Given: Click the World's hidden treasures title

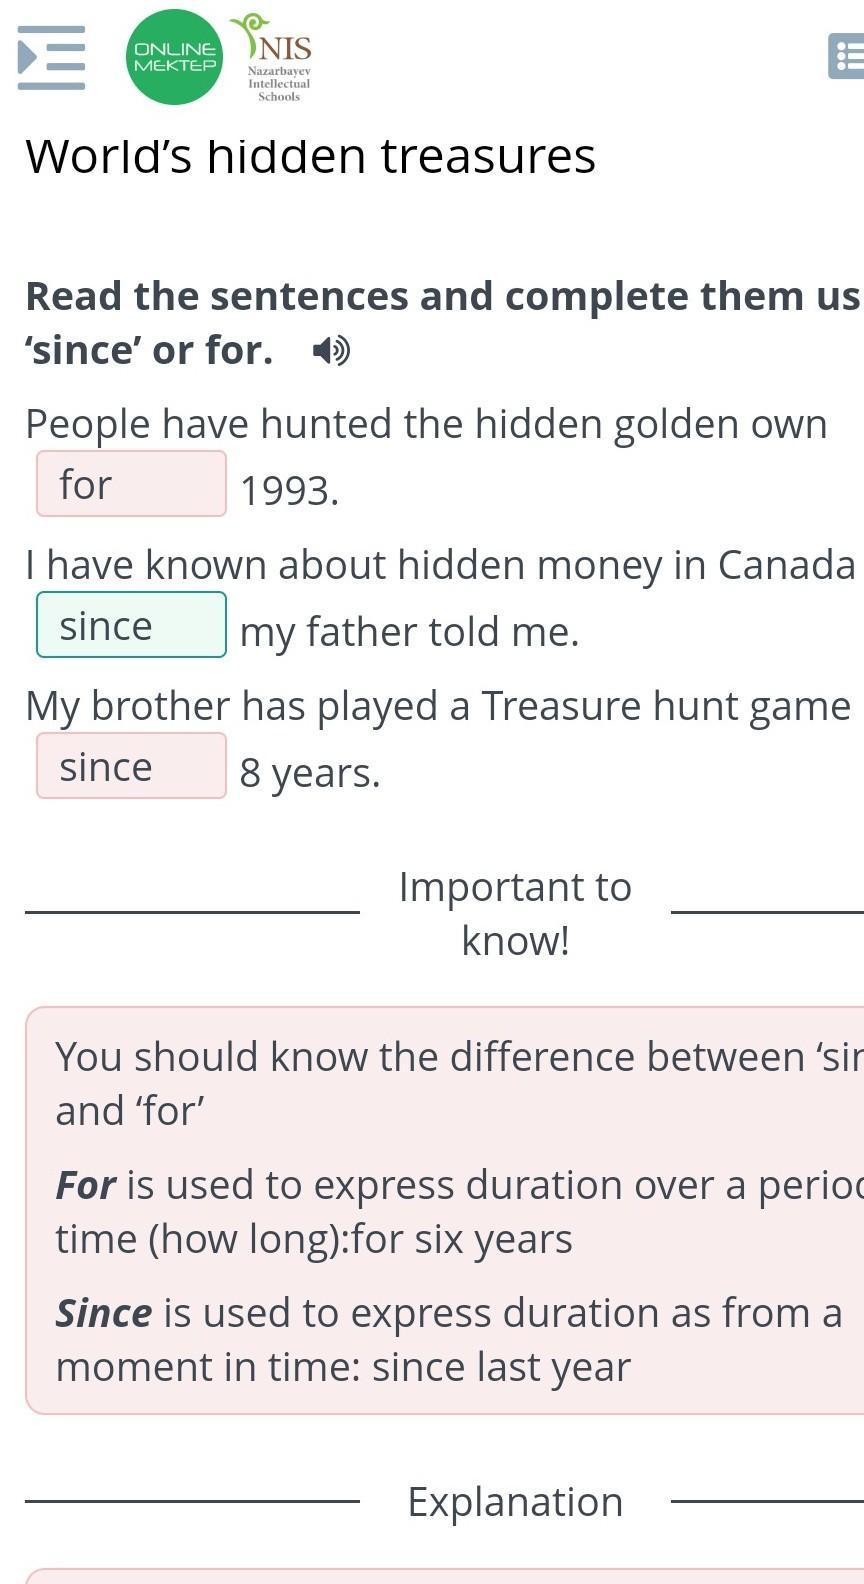Looking at the screenshot, I should (310, 157).
